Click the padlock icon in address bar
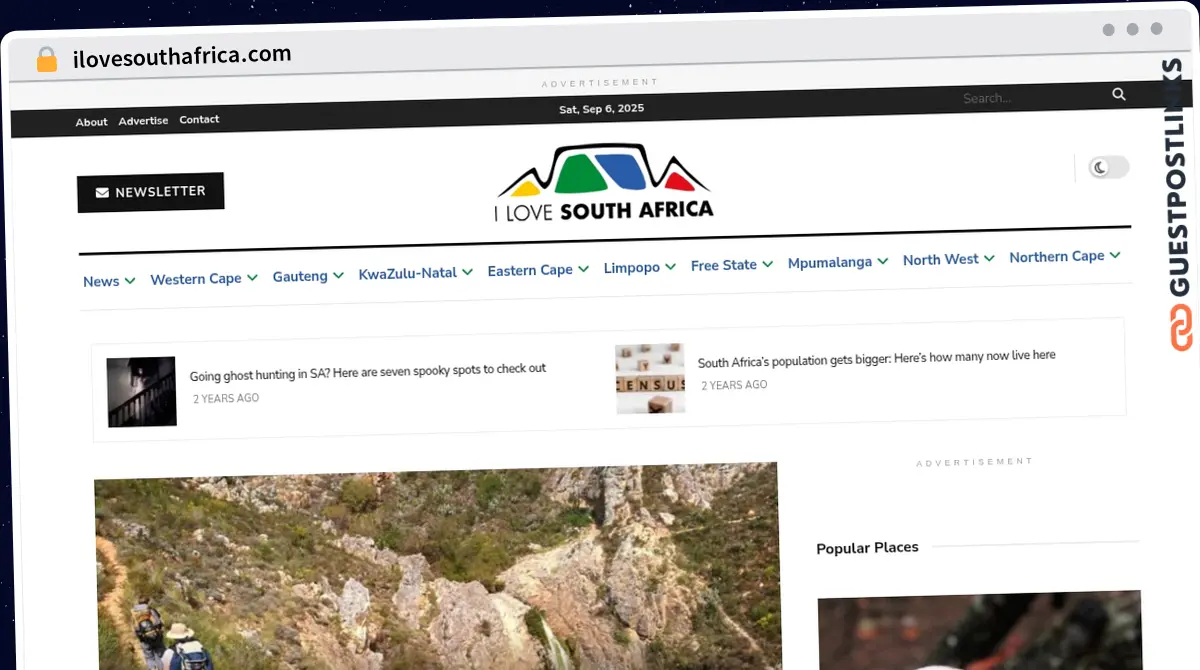This screenshot has width=1200, height=670. 47,59
